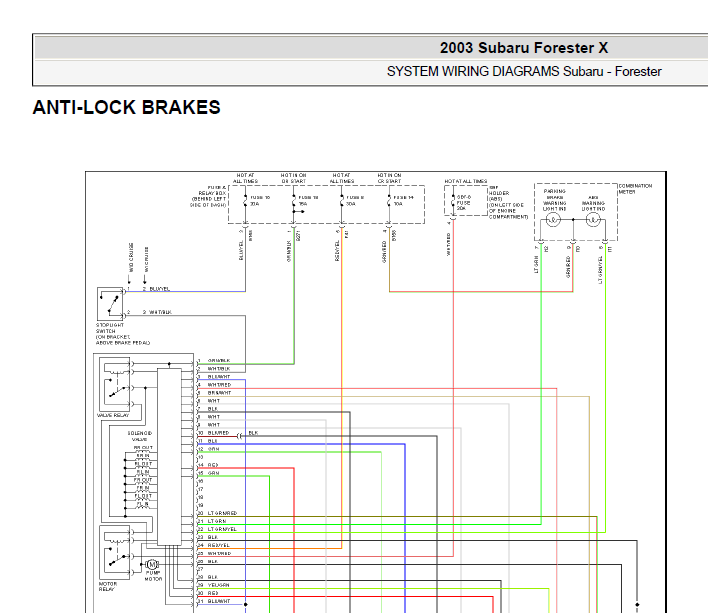708x613 pixels.
Task: Click the SBF-6 20A fuse symbol
Action: coord(453,202)
